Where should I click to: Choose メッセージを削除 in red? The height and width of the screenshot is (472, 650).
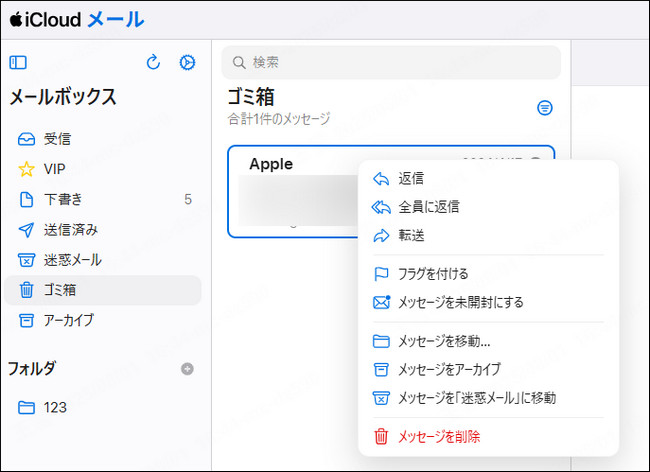488,436
